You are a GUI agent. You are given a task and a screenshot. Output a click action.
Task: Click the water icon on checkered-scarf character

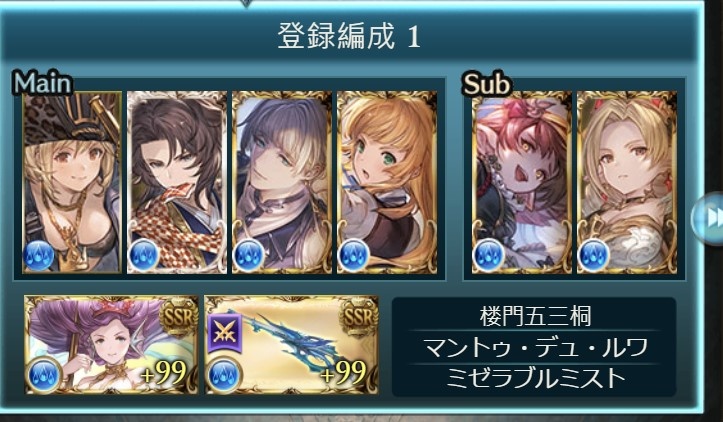pyautogui.click(x=144, y=255)
